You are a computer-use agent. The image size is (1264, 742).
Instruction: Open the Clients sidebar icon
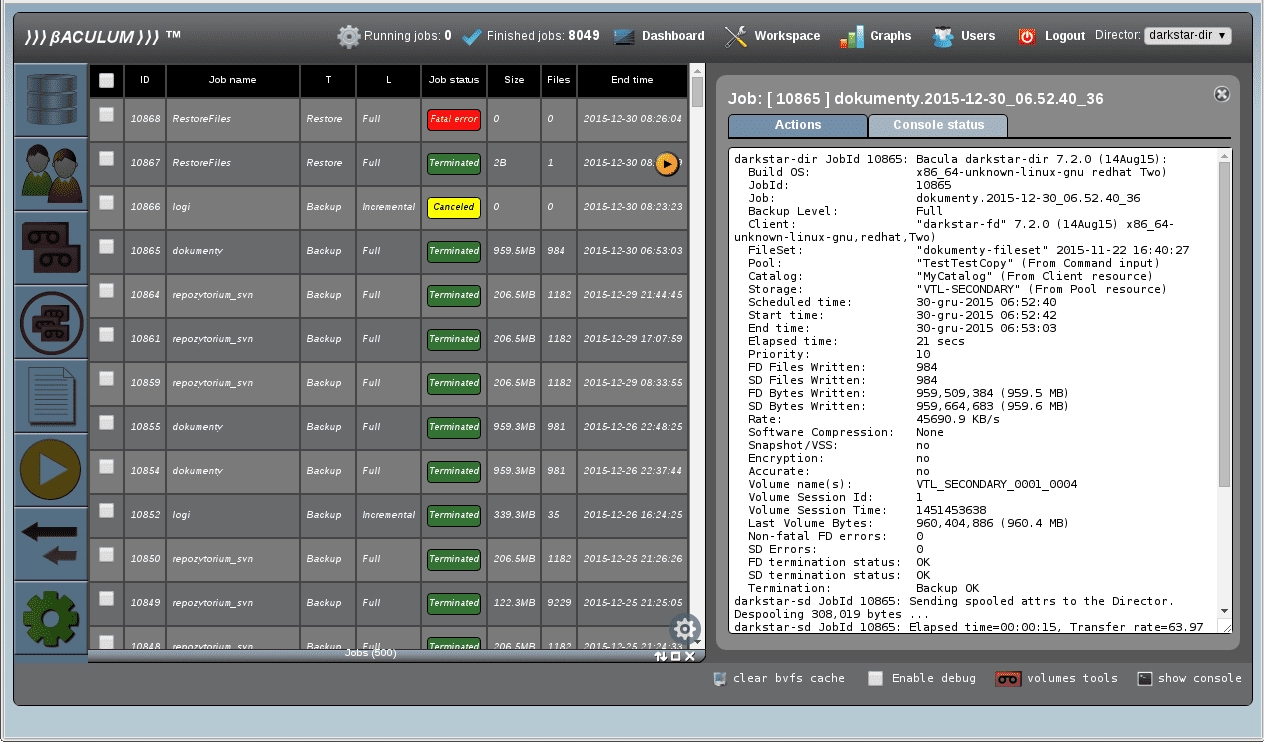51,174
